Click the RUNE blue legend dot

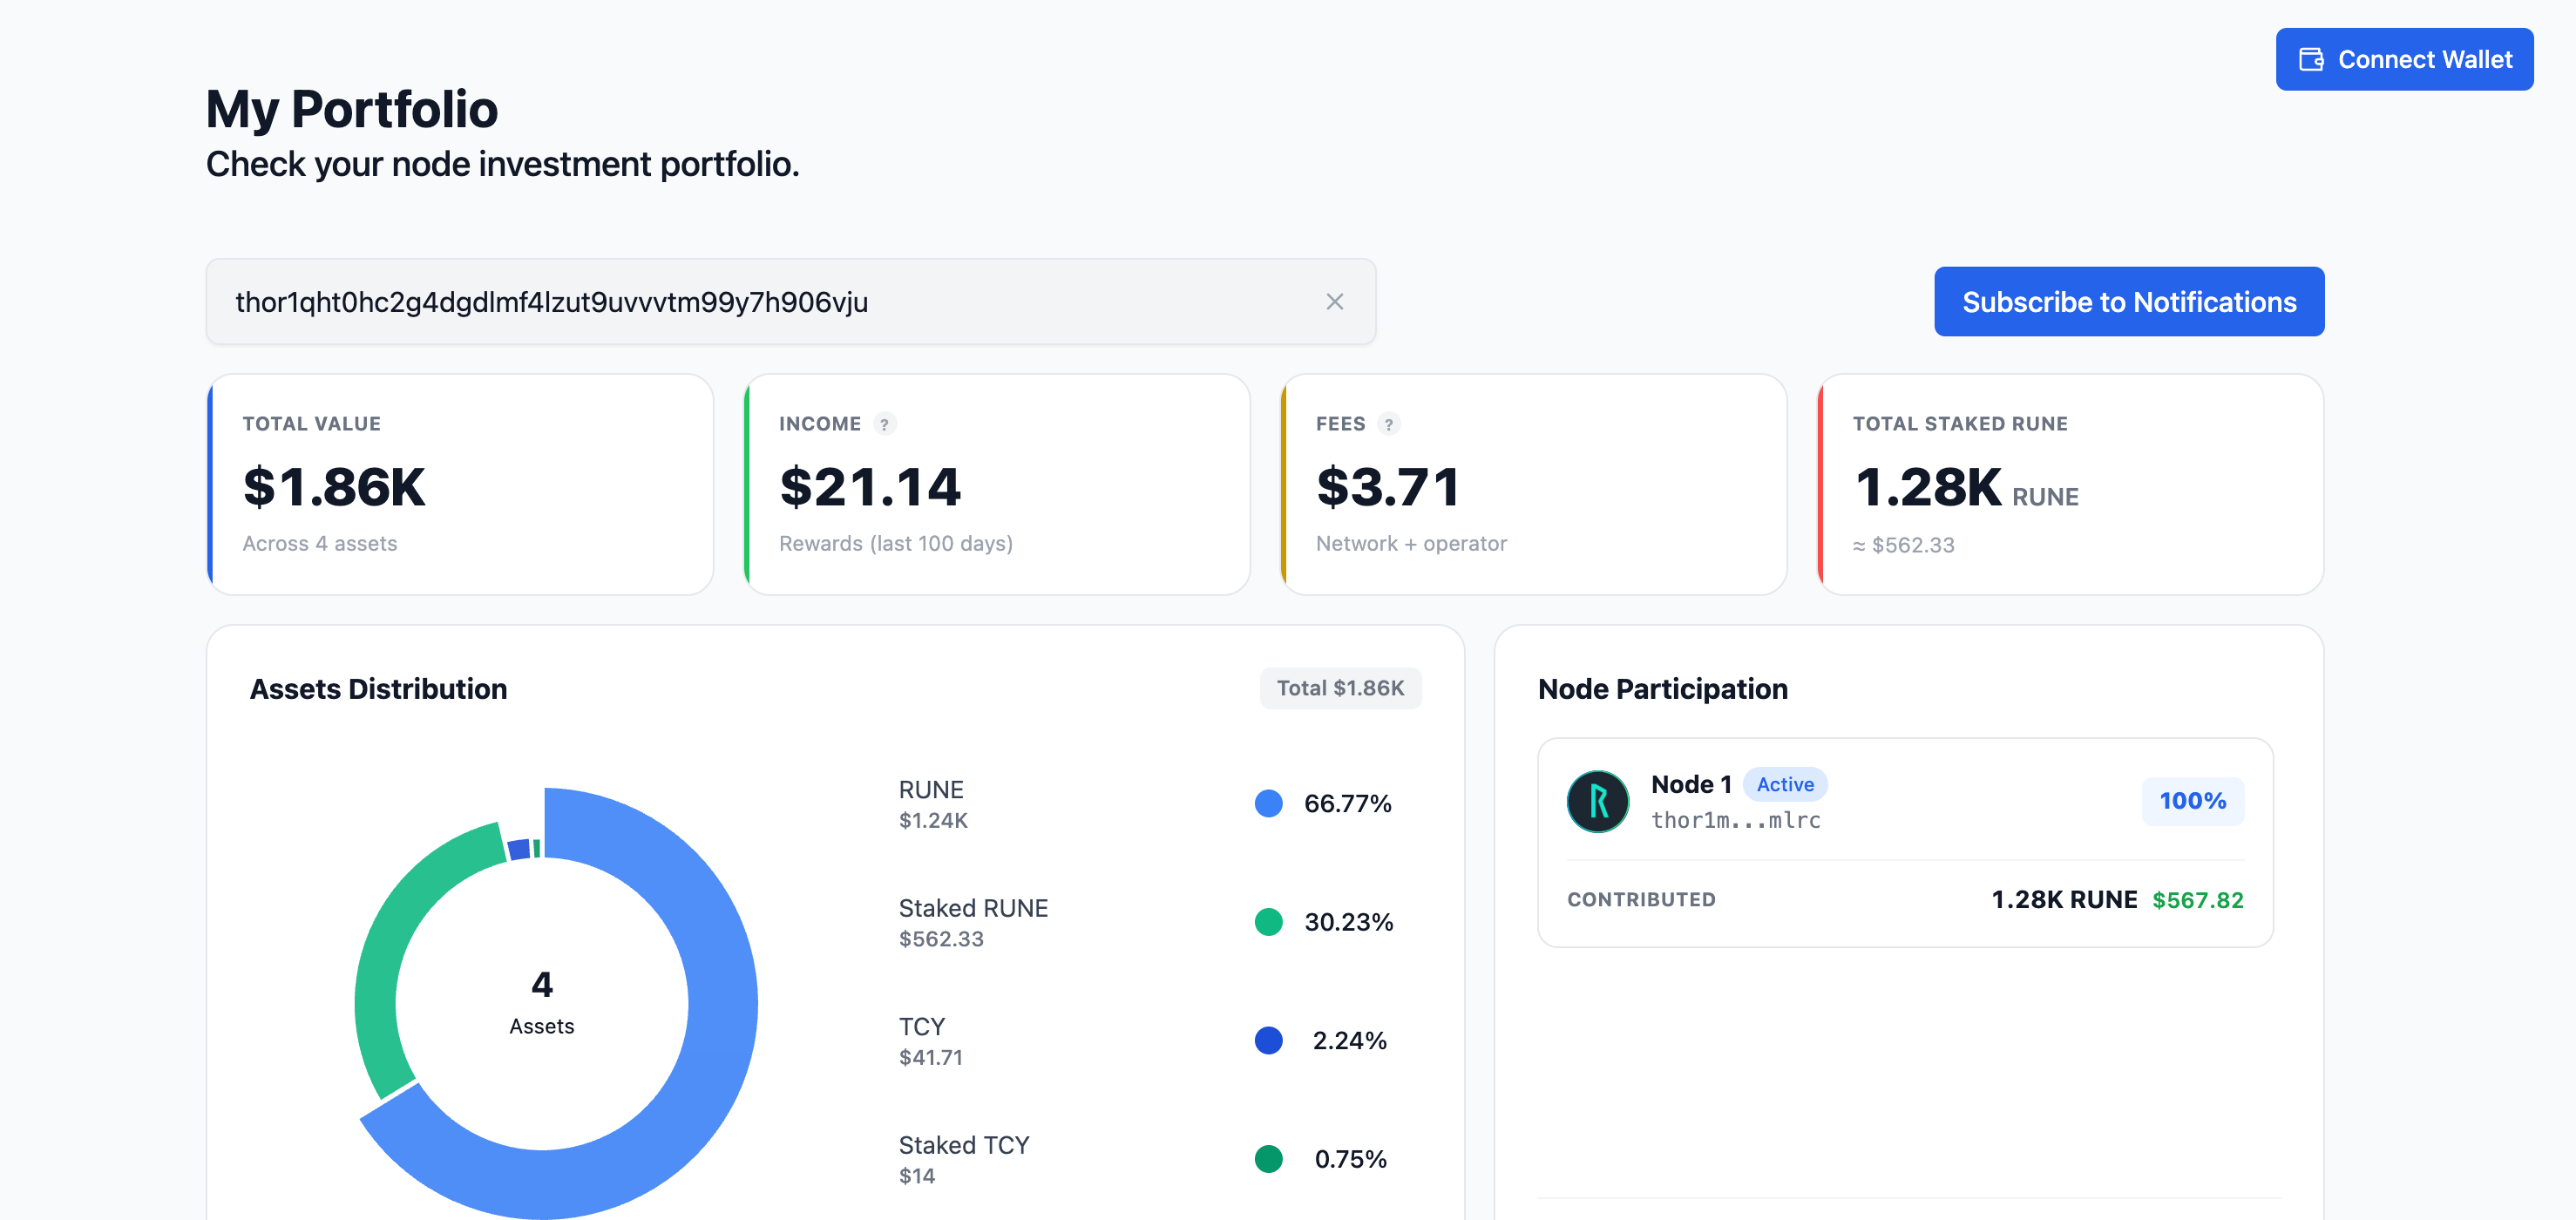pyautogui.click(x=1268, y=803)
